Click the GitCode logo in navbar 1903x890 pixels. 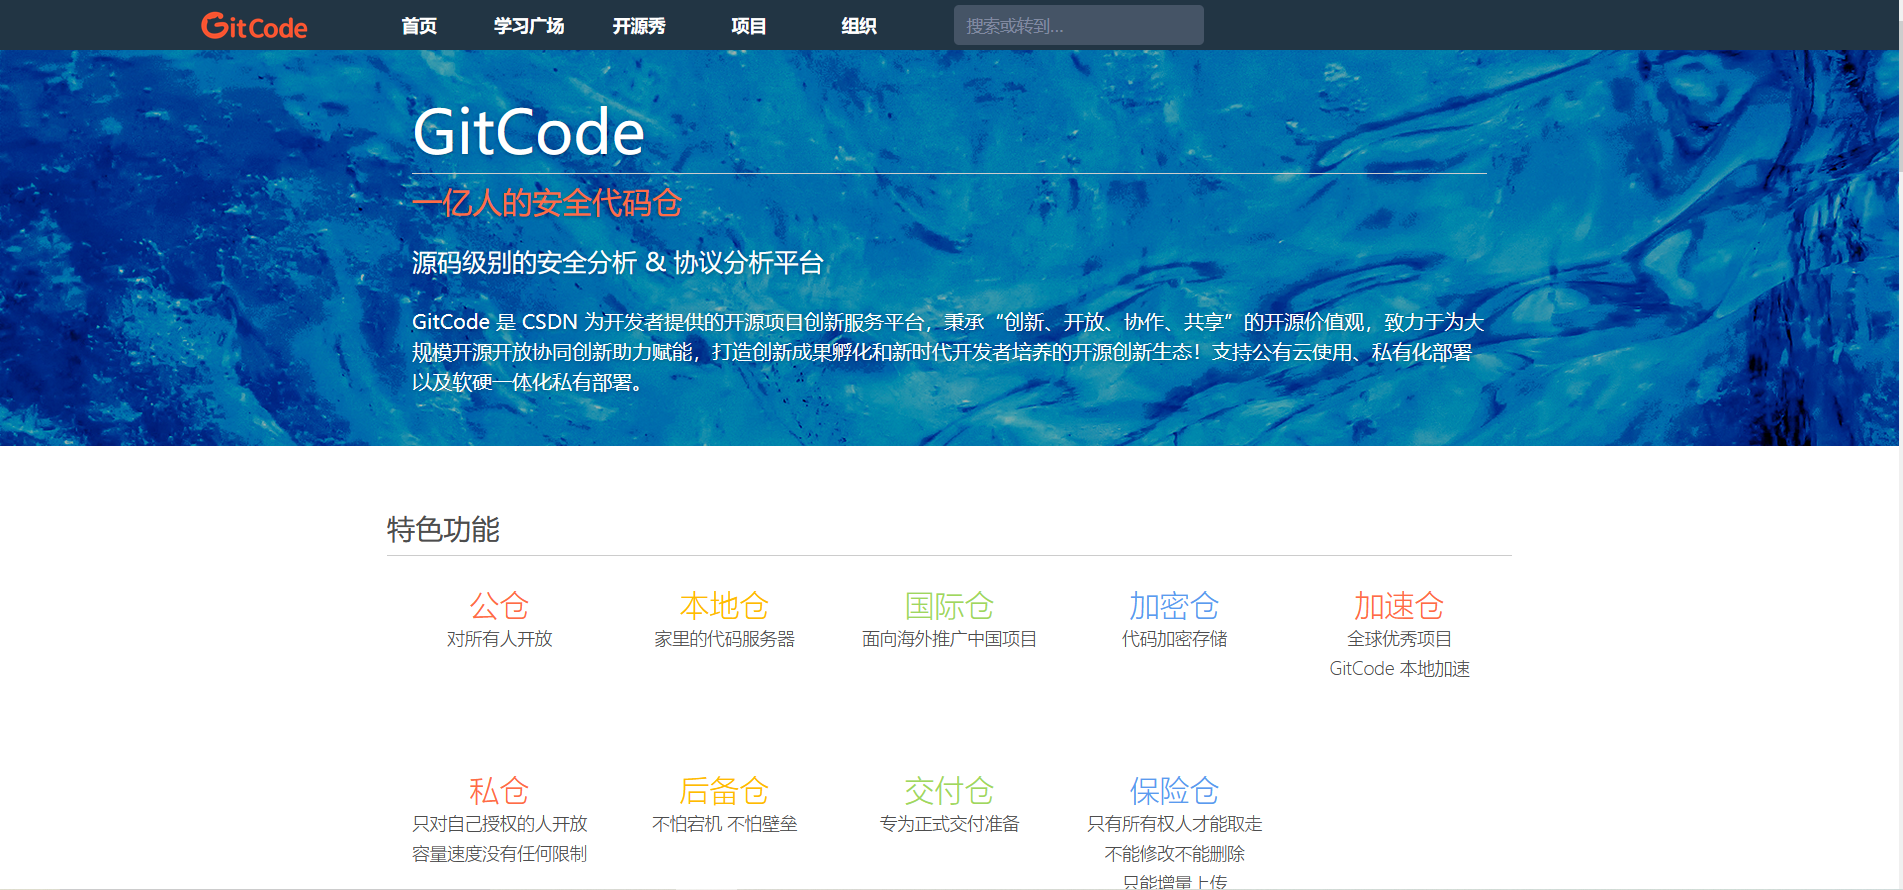coord(254,26)
